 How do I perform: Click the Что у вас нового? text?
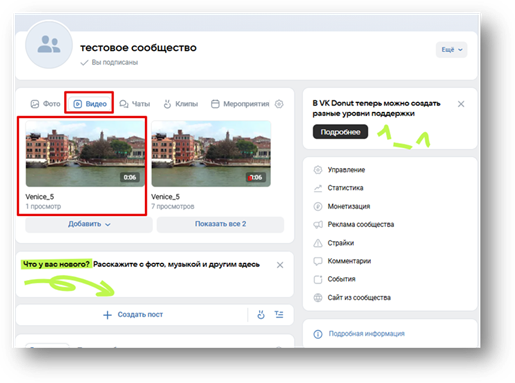coord(56,264)
